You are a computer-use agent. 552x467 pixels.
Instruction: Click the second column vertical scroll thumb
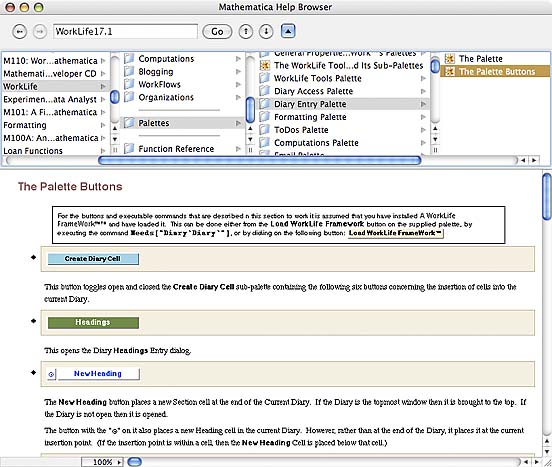click(250, 110)
